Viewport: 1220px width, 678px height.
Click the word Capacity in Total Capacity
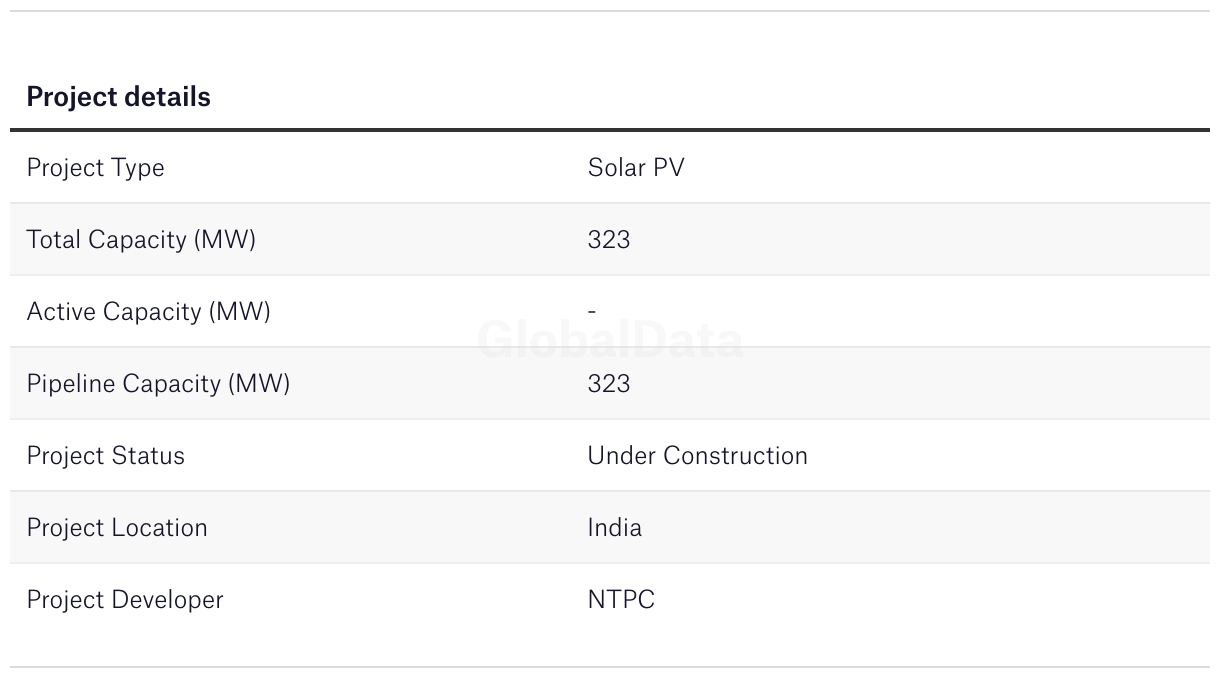point(138,240)
